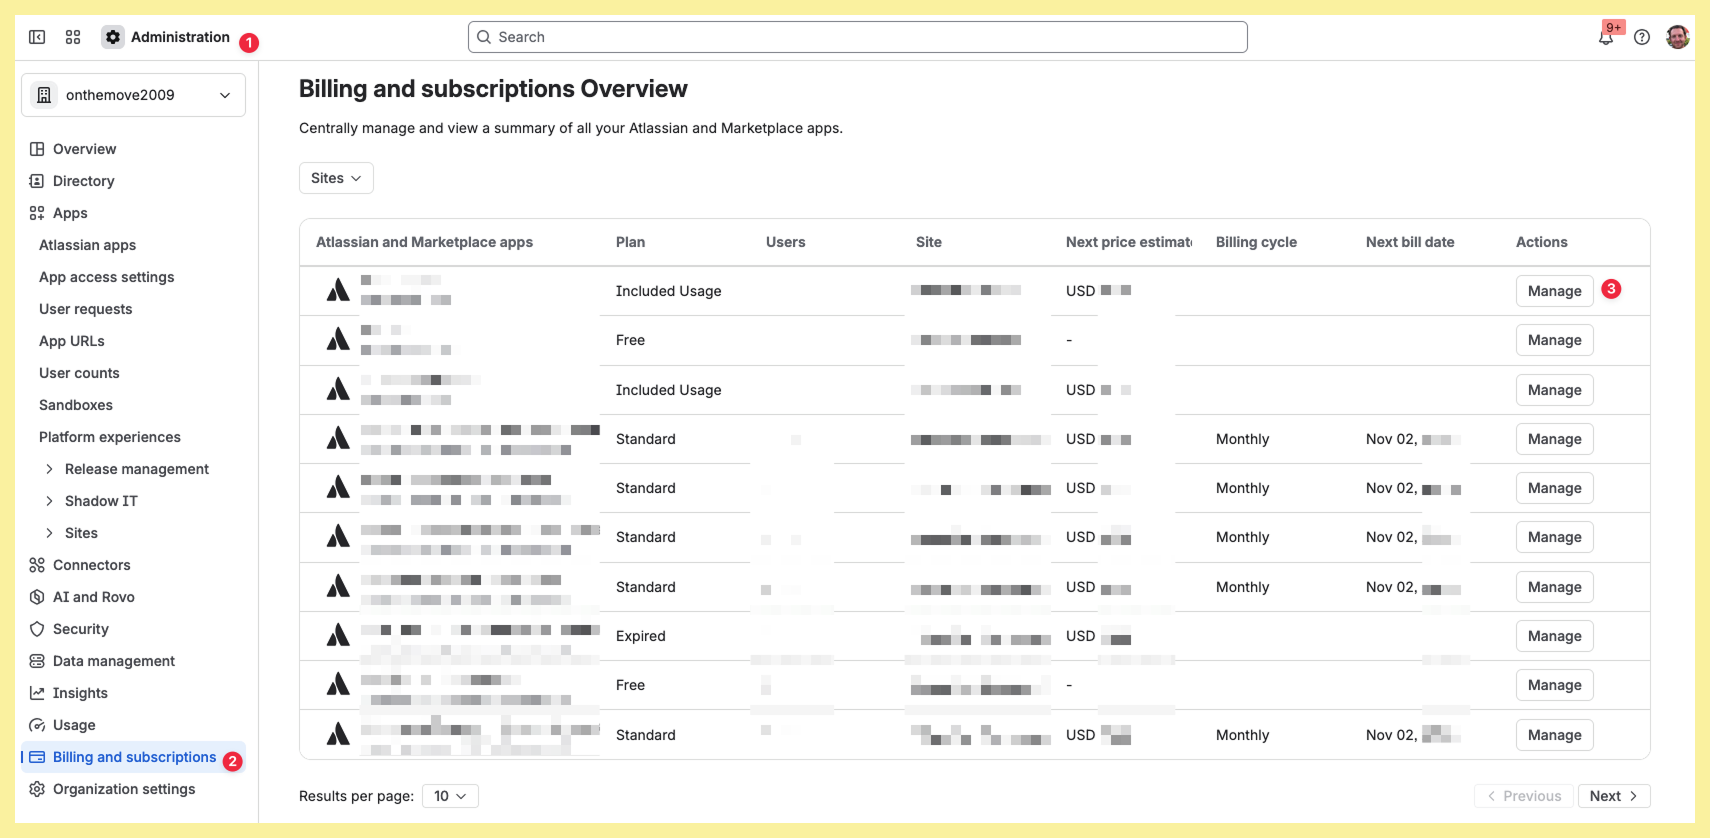
Task: Click the AI and Rovo icon
Action: point(37,597)
